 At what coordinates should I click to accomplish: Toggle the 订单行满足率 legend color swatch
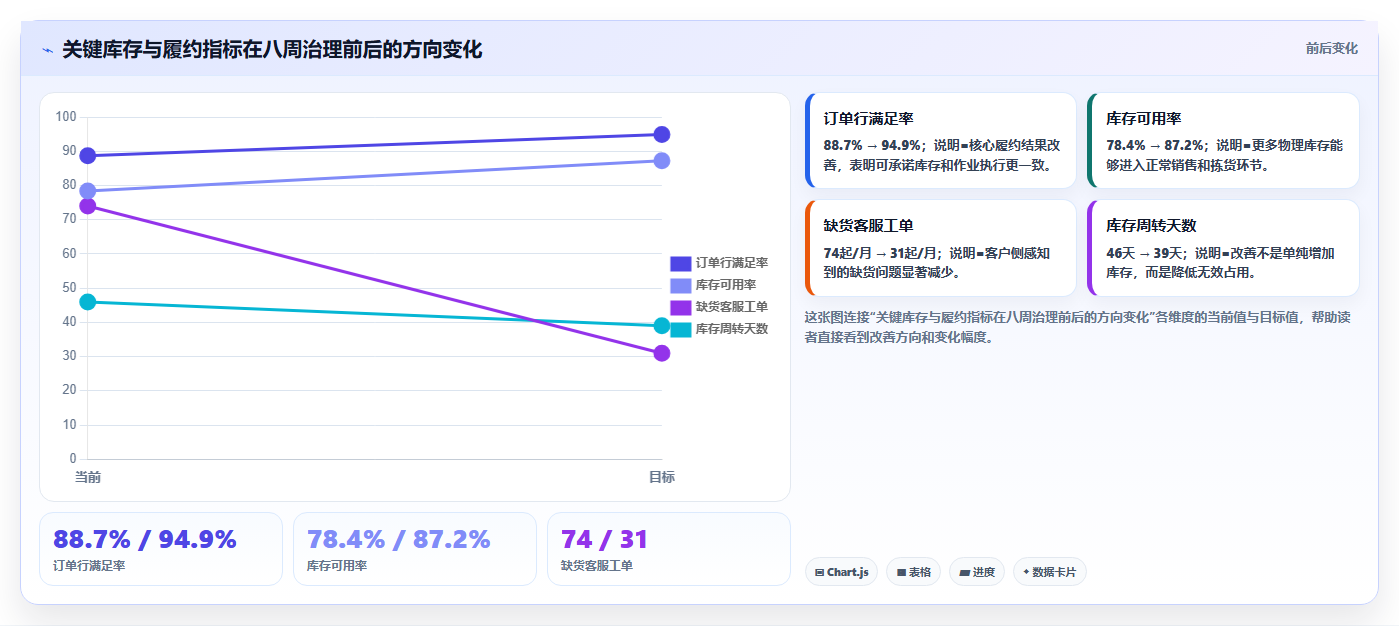pos(680,263)
